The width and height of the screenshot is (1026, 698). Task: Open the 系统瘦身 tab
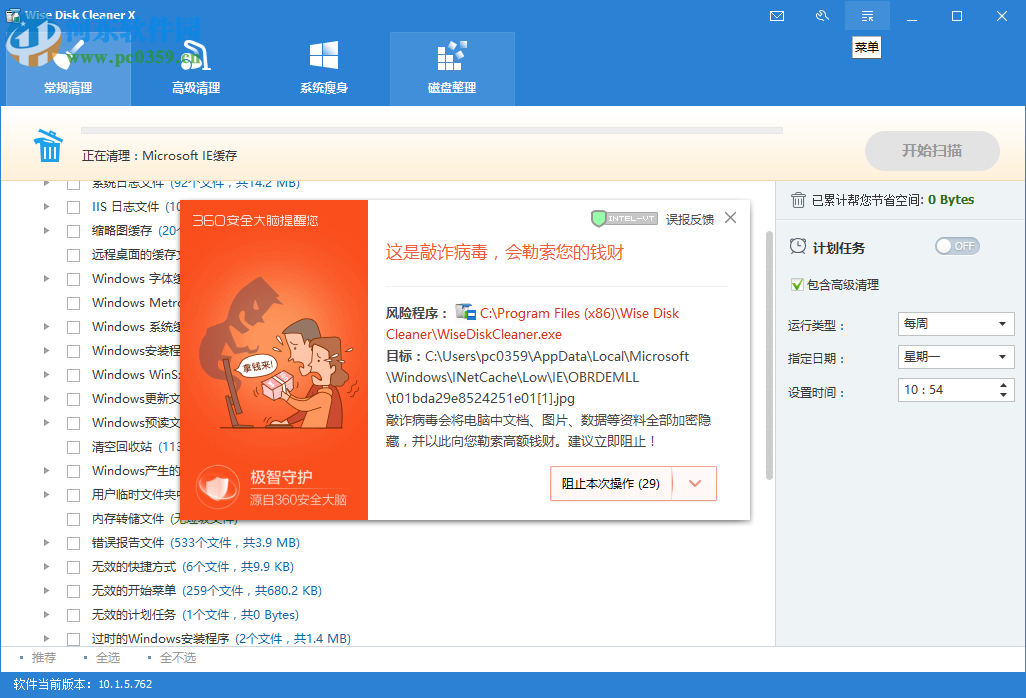pos(324,69)
